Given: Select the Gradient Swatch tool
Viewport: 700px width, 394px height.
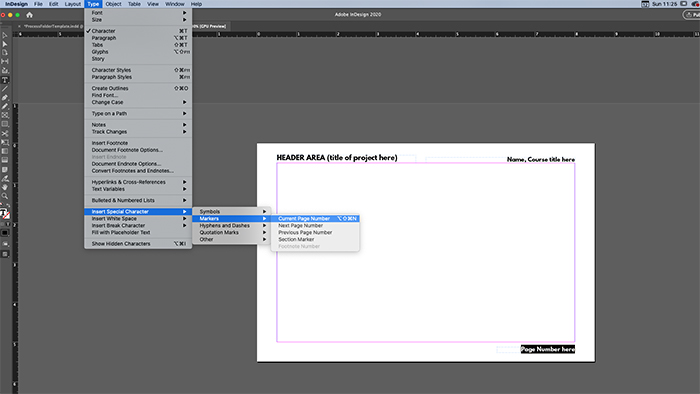Looking at the screenshot, I should [x=5, y=151].
